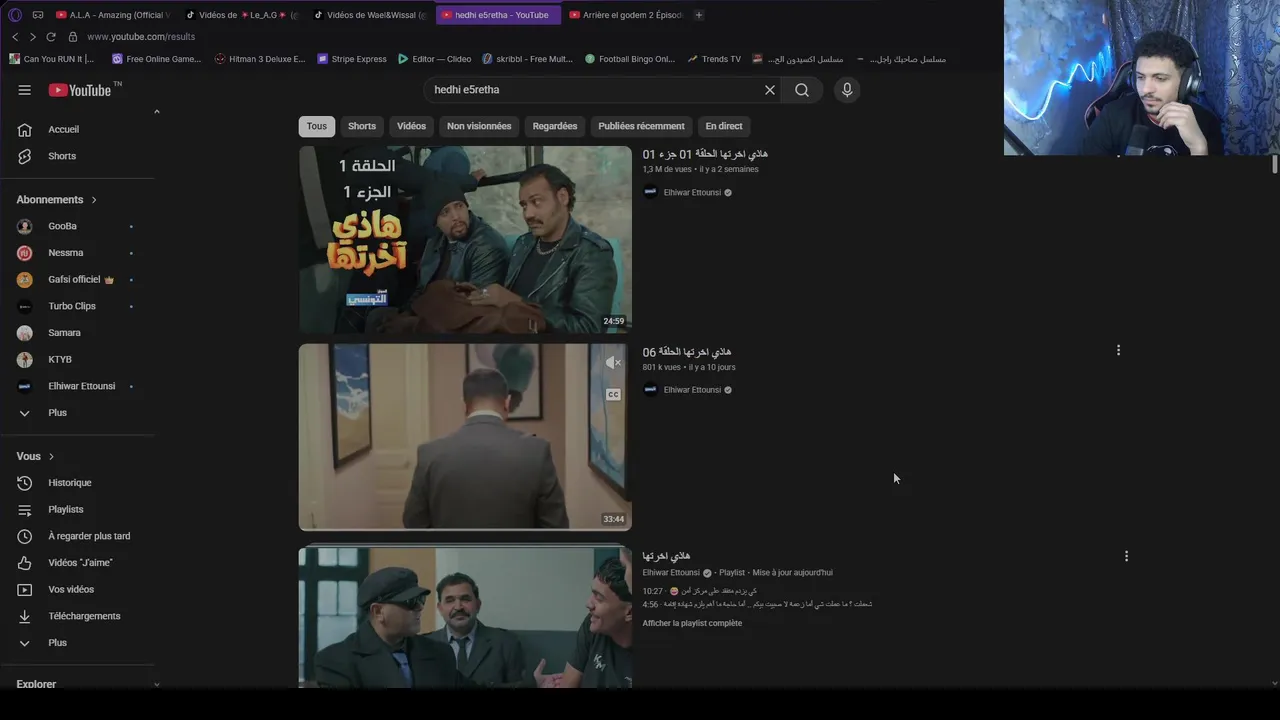Reload the current page
This screenshot has width=1280, height=720.
(51, 37)
